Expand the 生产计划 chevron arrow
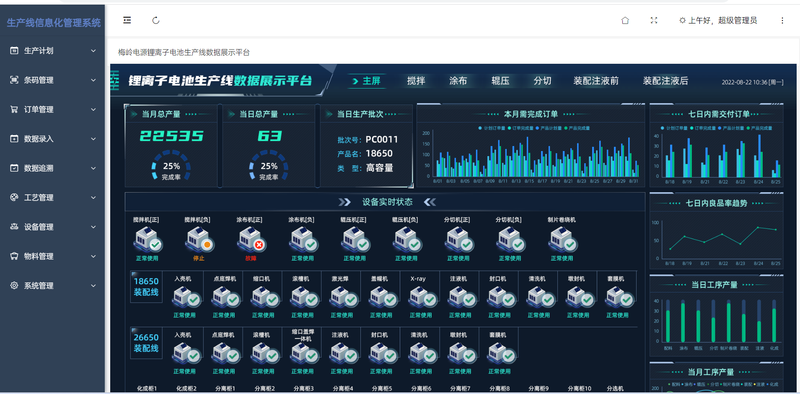 point(93,51)
